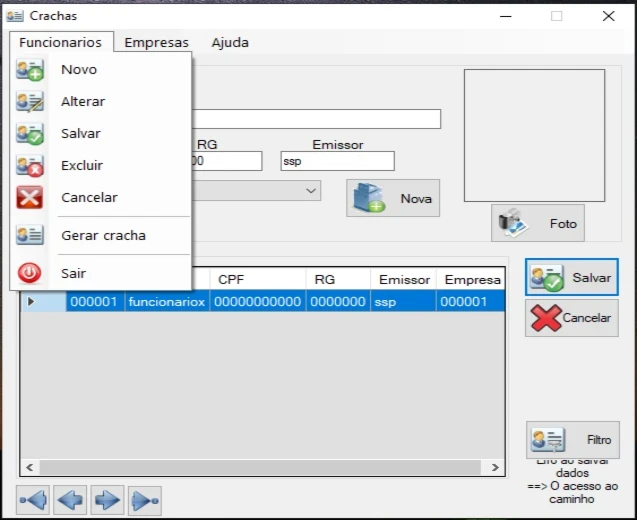
Task: Click the Excluir icon in the menu
Action: coord(30,166)
